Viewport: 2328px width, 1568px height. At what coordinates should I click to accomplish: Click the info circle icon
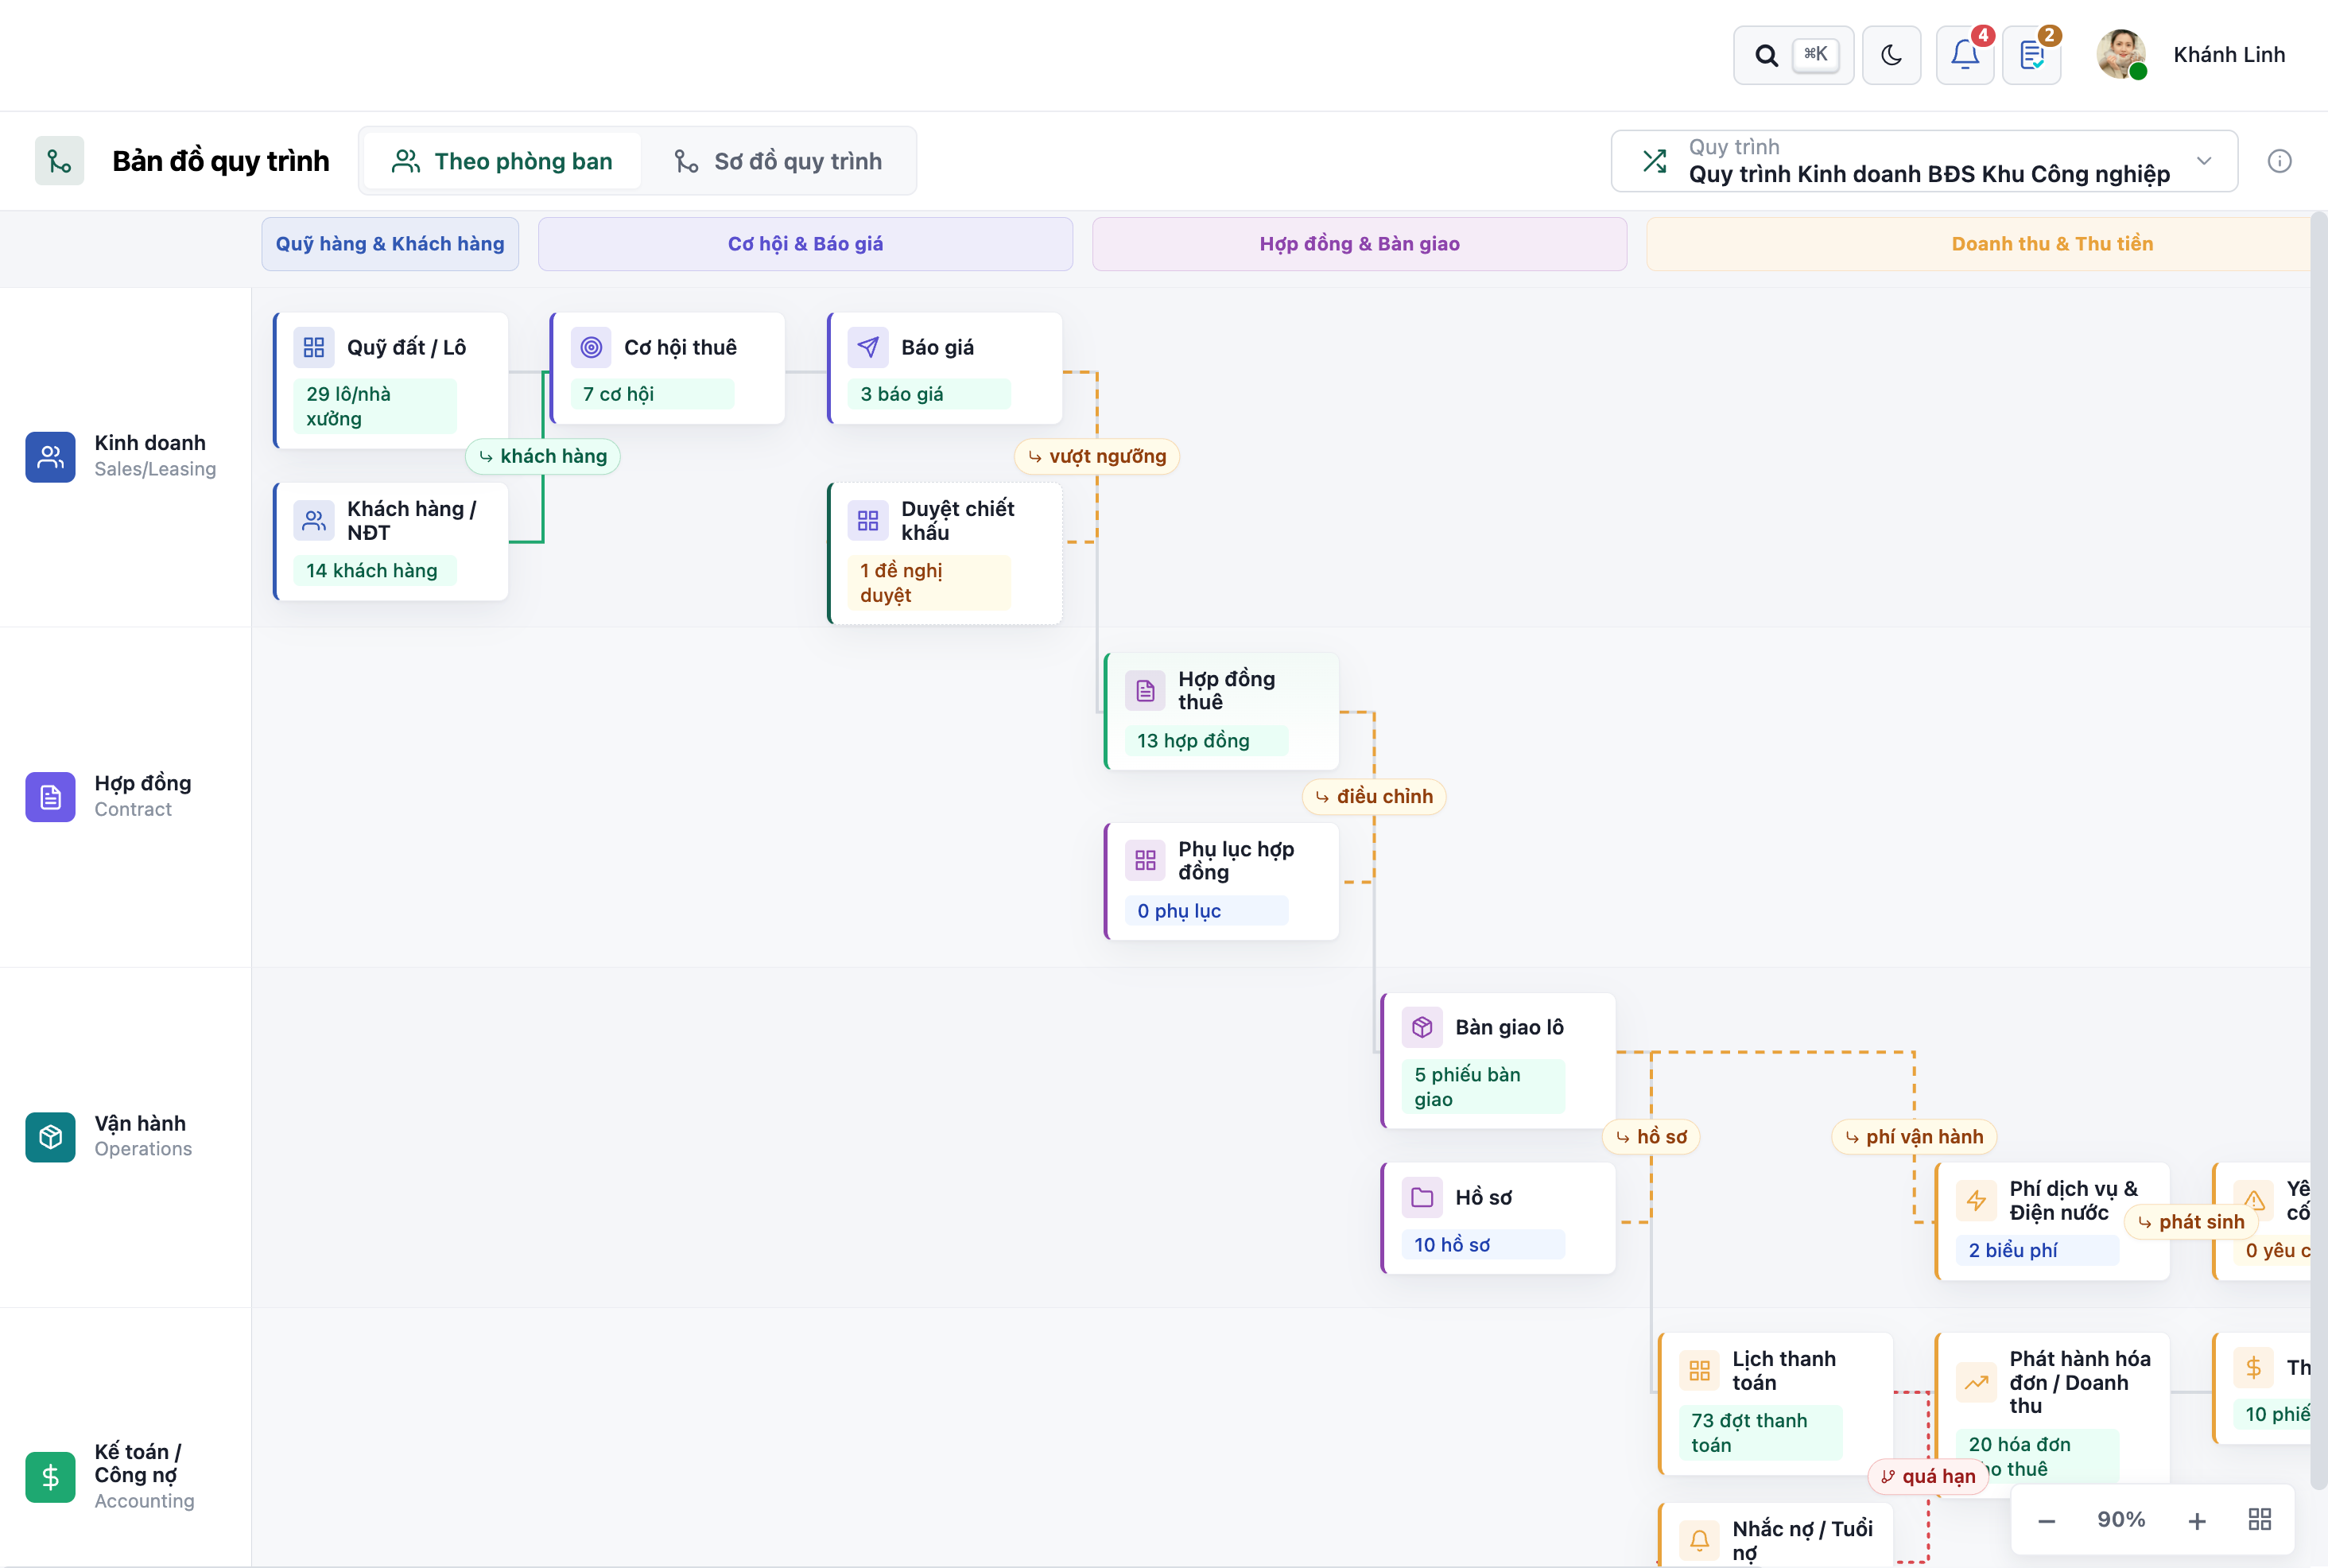click(2280, 161)
